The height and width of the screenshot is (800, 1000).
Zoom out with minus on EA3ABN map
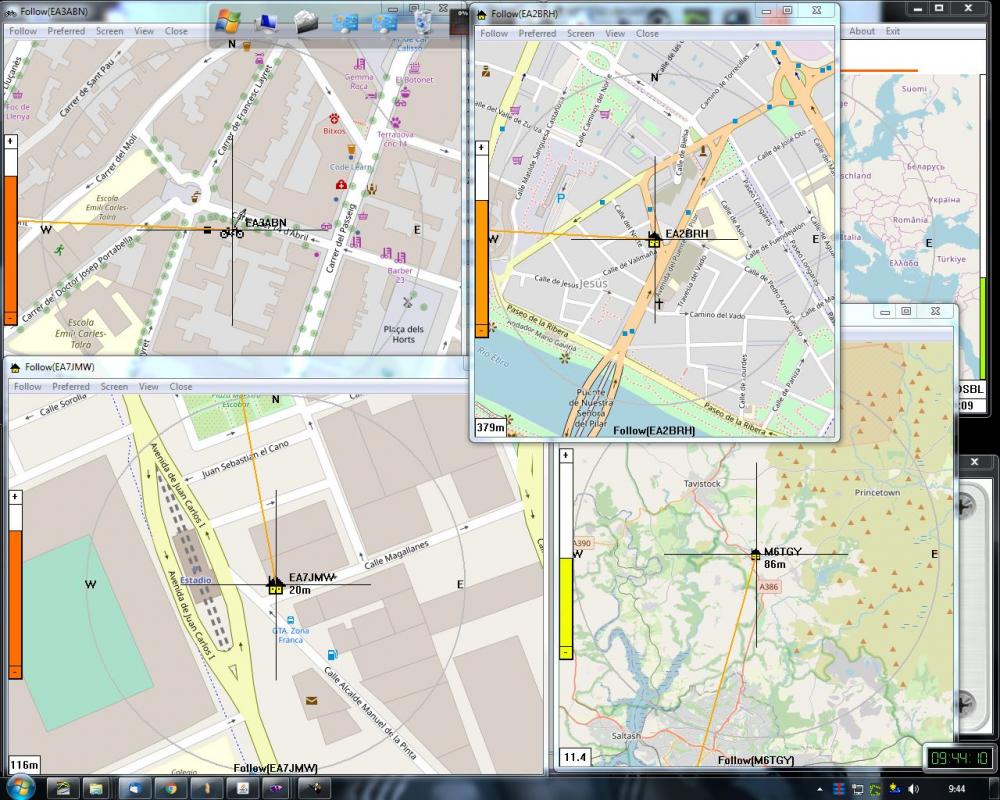tap(10, 317)
